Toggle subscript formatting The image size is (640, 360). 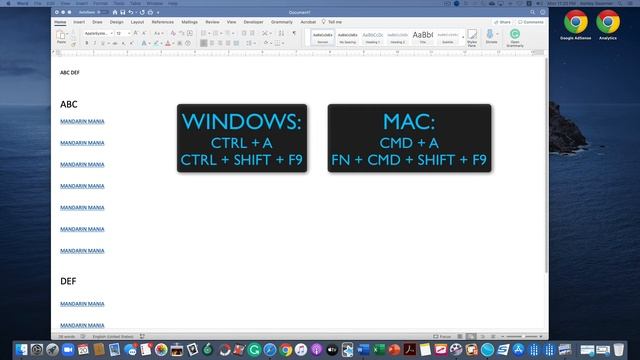(x=123, y=43)
